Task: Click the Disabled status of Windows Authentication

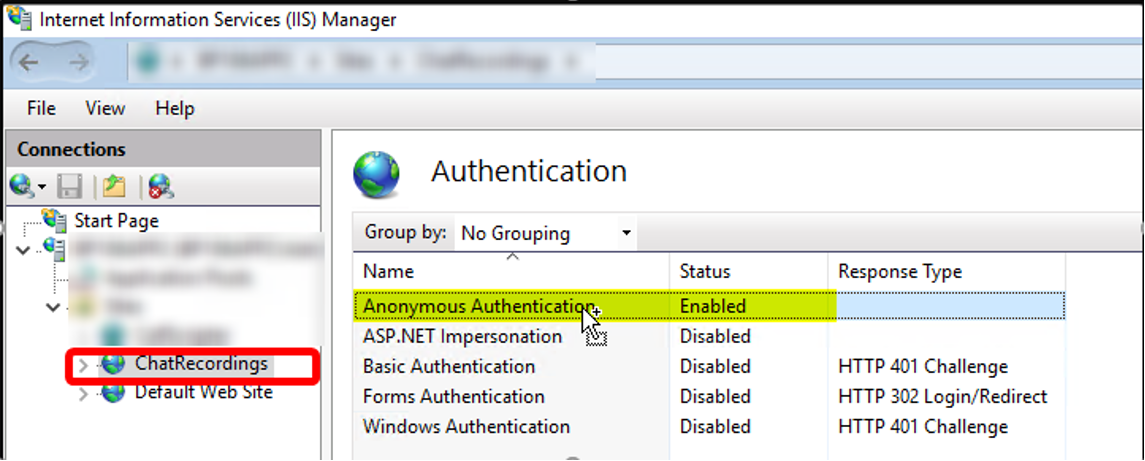Action: click(x=716, y=427)
